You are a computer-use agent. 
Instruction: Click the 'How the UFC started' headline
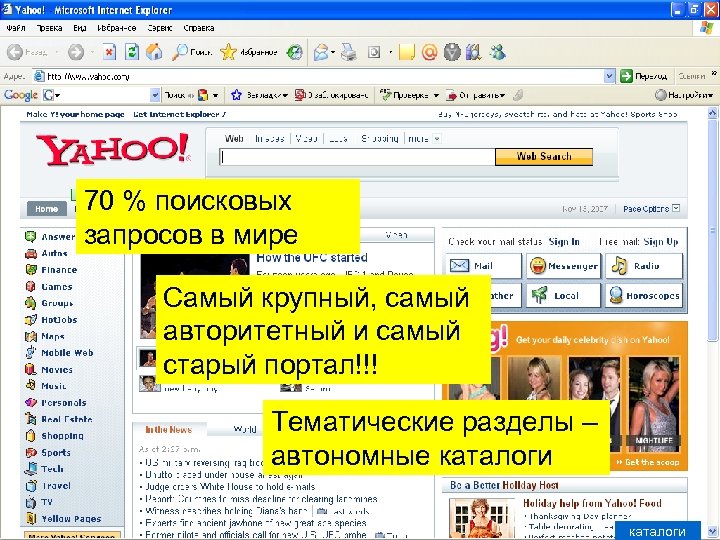(312, 258)
